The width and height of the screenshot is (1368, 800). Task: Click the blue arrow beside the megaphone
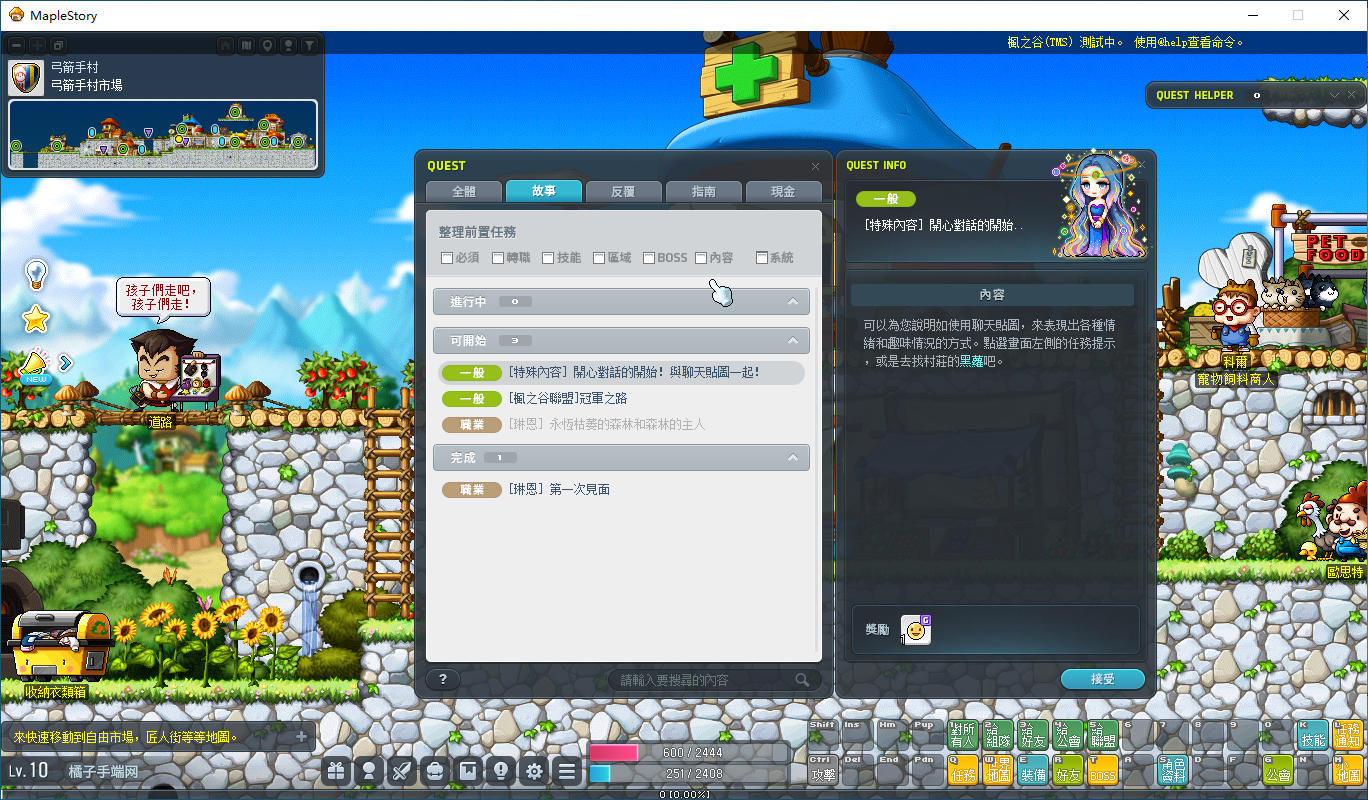(66, 363)
